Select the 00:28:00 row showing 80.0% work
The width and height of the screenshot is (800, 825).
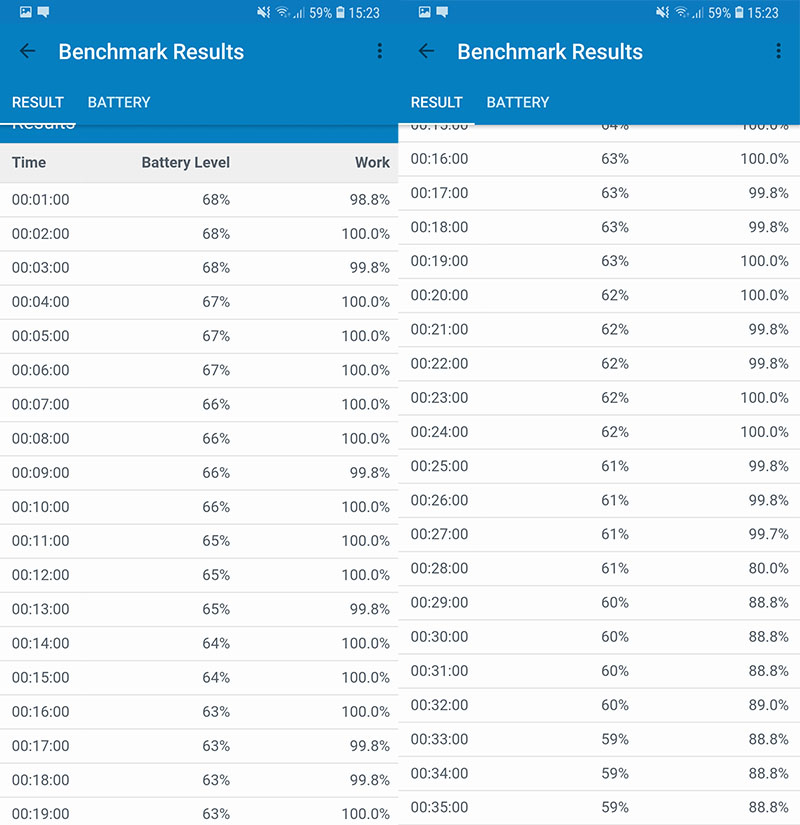(x=600, y=568)
